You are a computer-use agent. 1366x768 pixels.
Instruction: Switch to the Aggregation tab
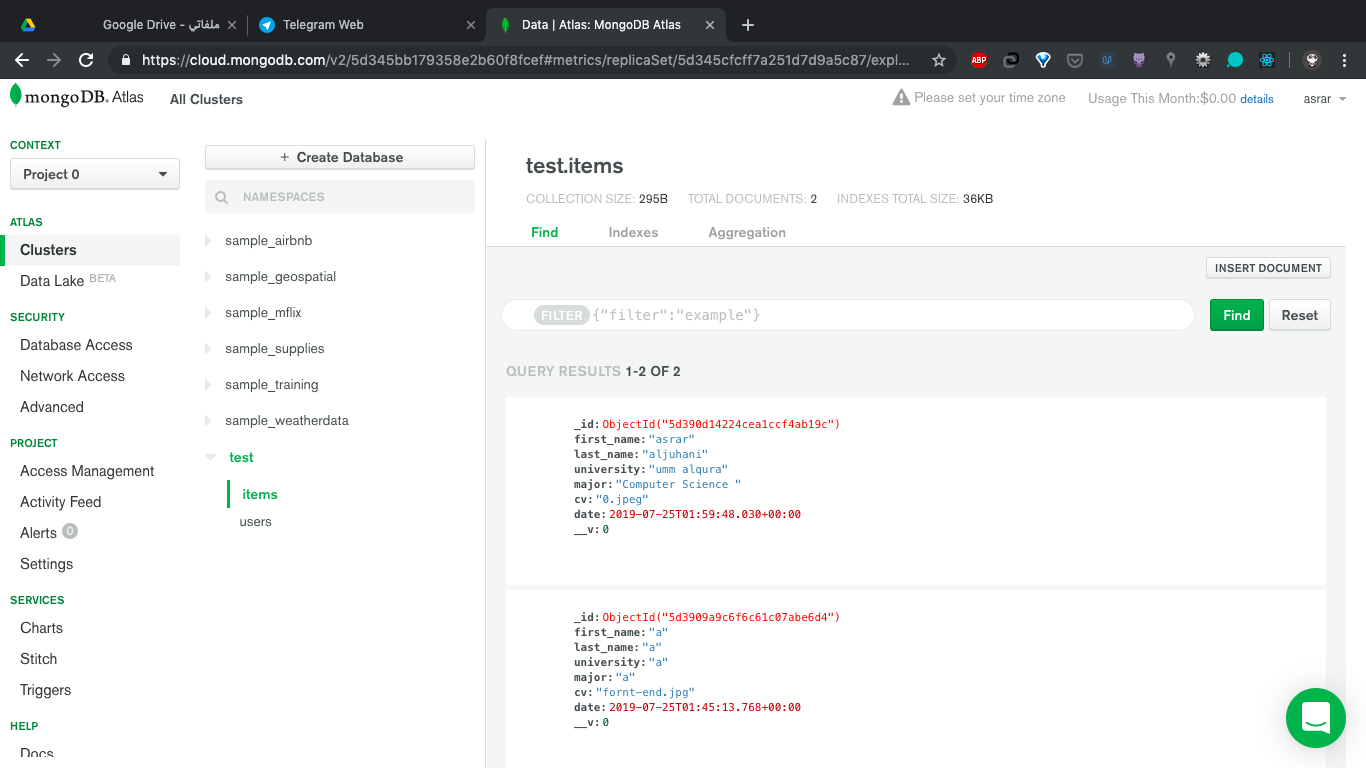tap(746, 231)
